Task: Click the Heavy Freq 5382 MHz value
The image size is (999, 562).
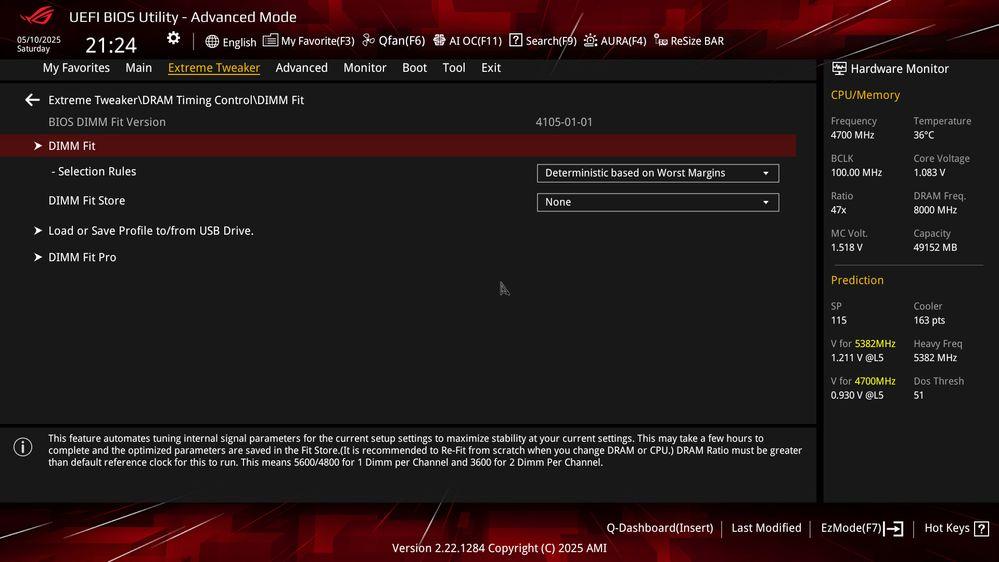Action: point(935,358)
